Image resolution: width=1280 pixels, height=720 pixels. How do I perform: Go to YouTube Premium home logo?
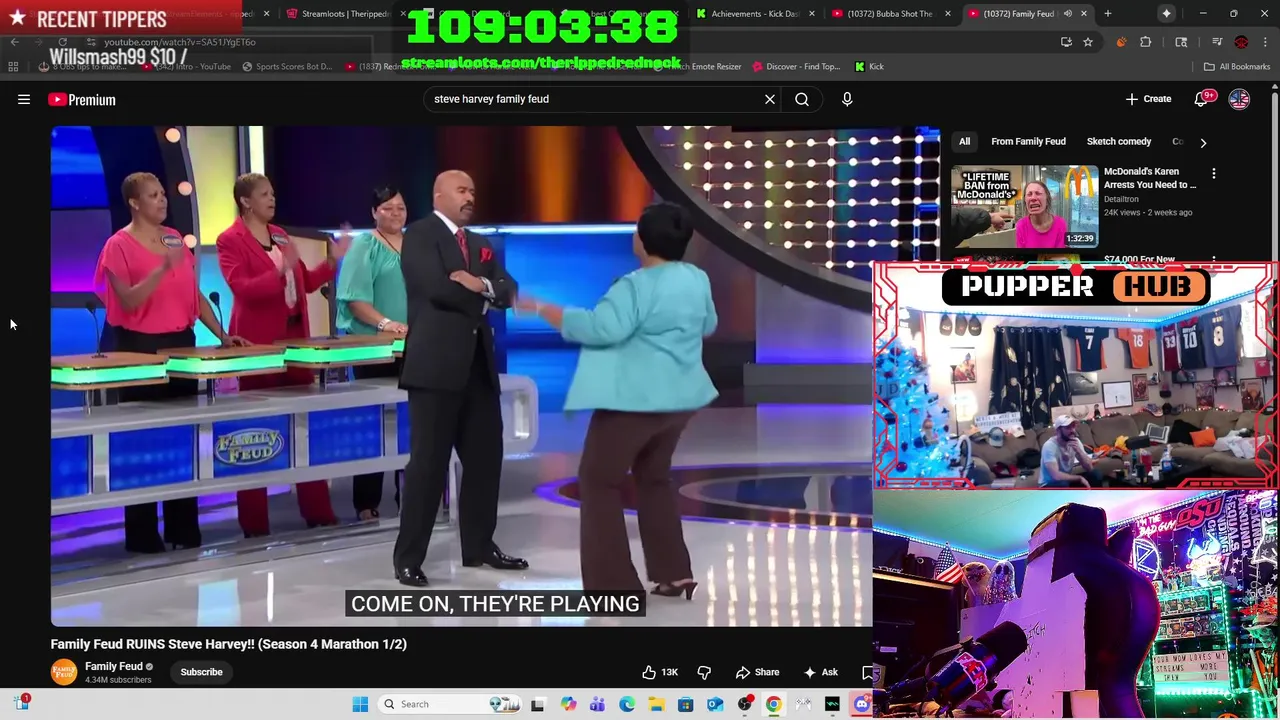pos(82,99)
